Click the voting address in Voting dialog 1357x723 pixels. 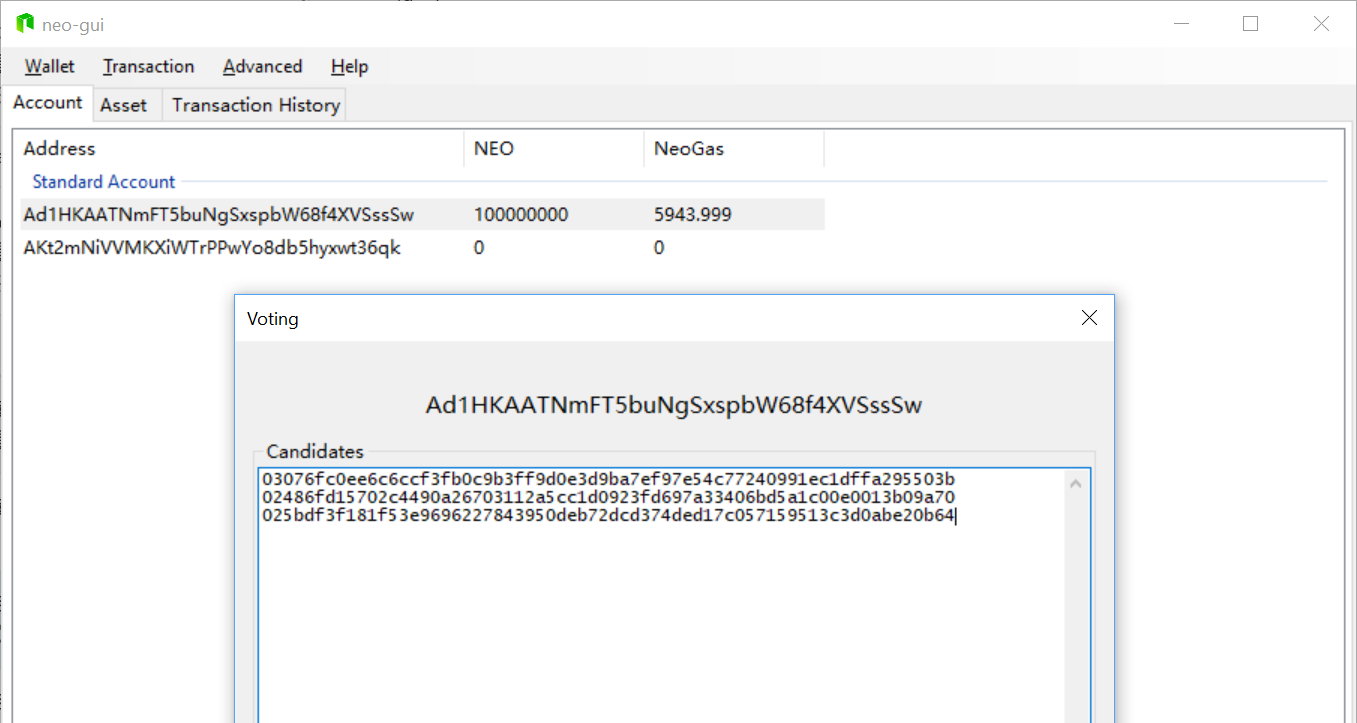tap(674, 405)
